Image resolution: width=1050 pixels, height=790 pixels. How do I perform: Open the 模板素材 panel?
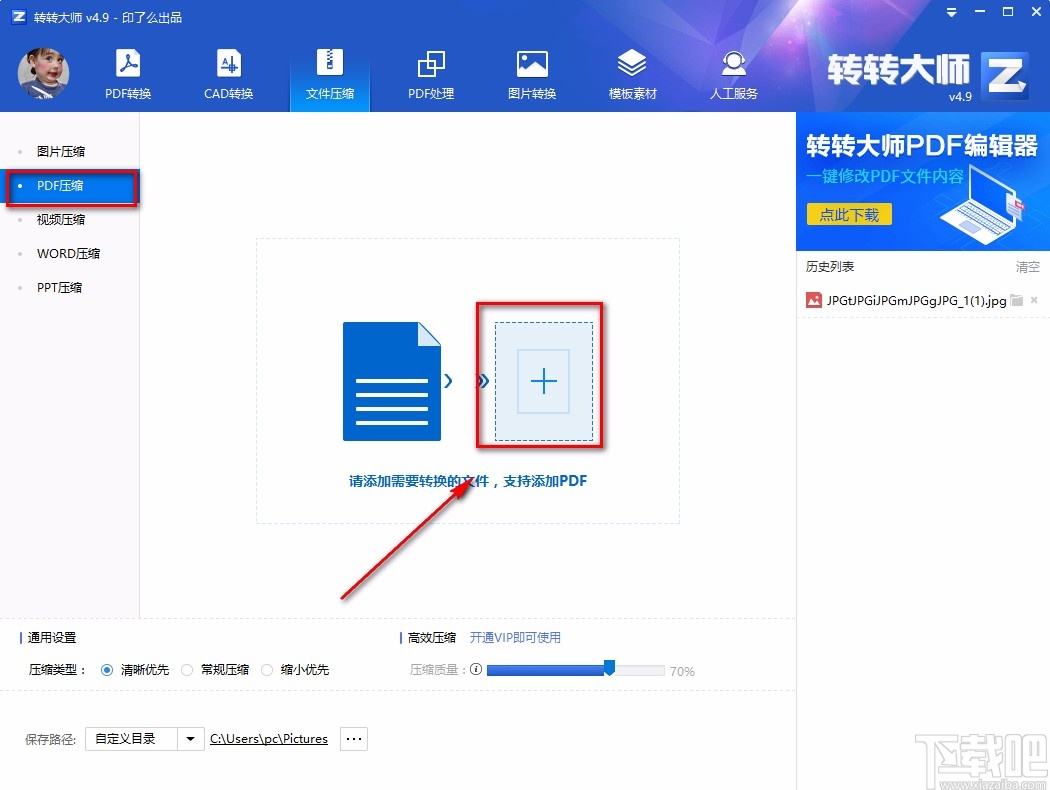click(x=632, y=73)
